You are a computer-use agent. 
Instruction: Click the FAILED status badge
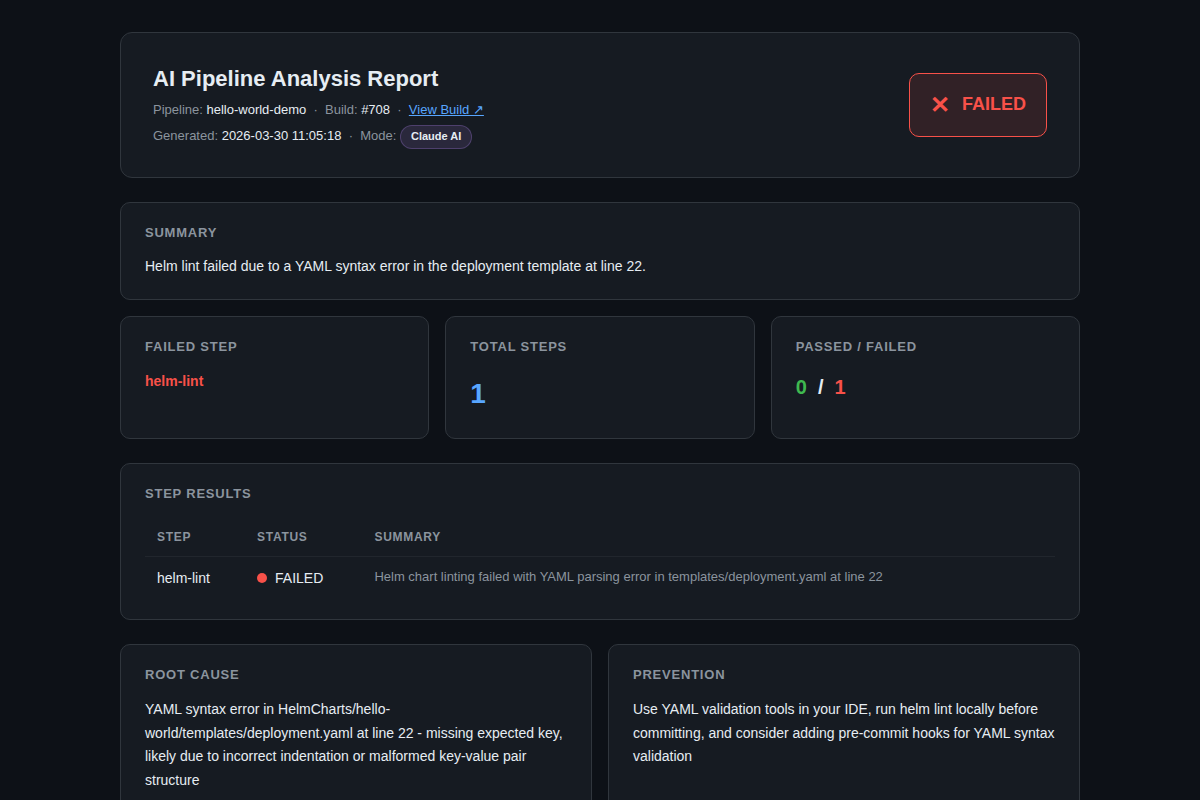[978, 104]
